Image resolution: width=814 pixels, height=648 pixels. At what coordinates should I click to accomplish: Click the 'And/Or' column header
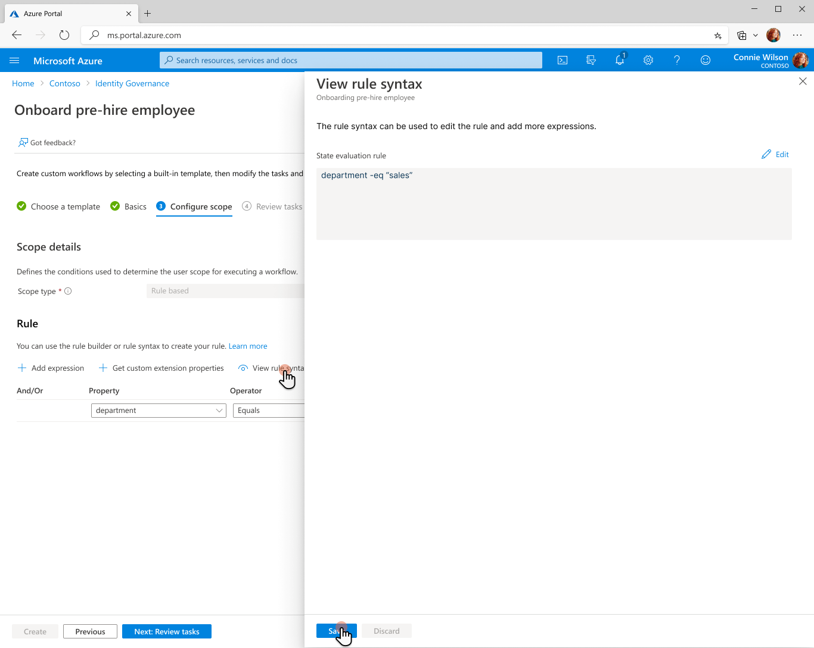30,390
